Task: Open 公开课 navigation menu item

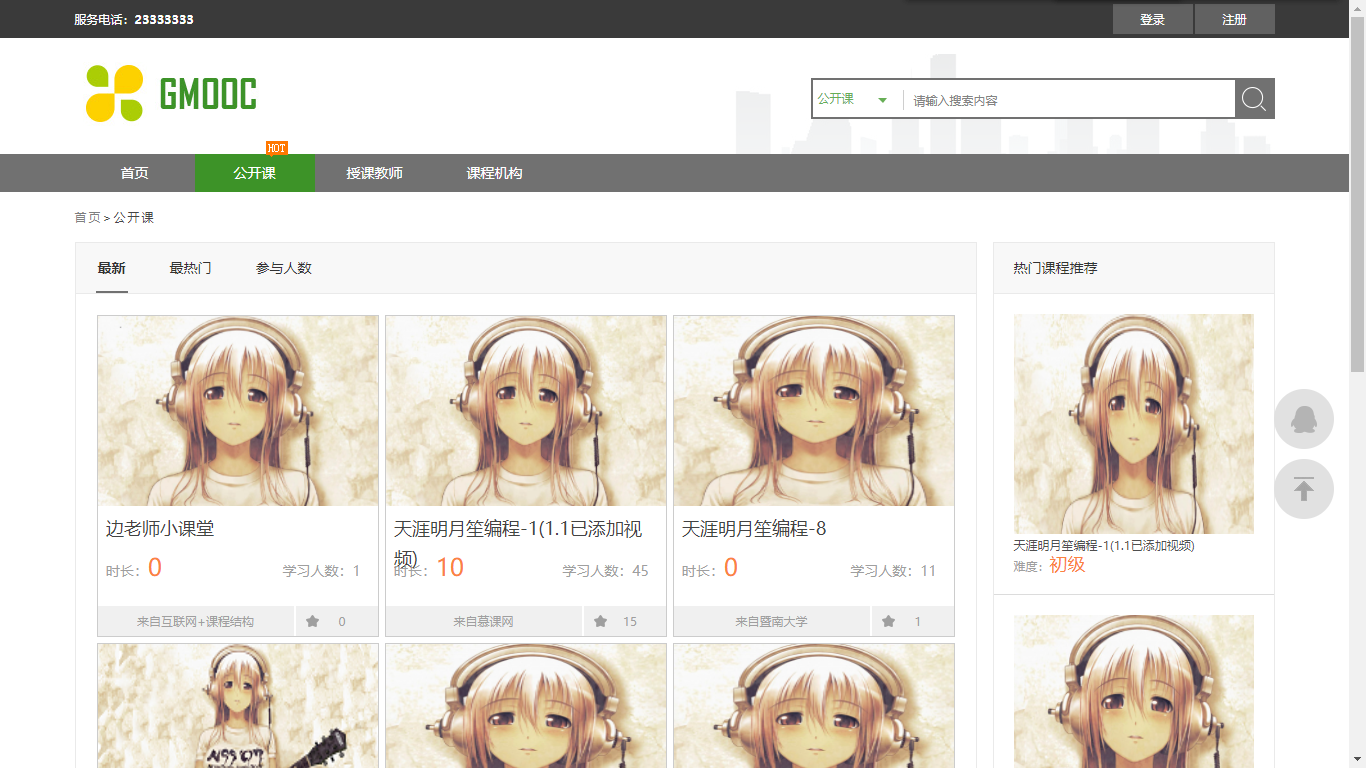Action: (255, 173)
